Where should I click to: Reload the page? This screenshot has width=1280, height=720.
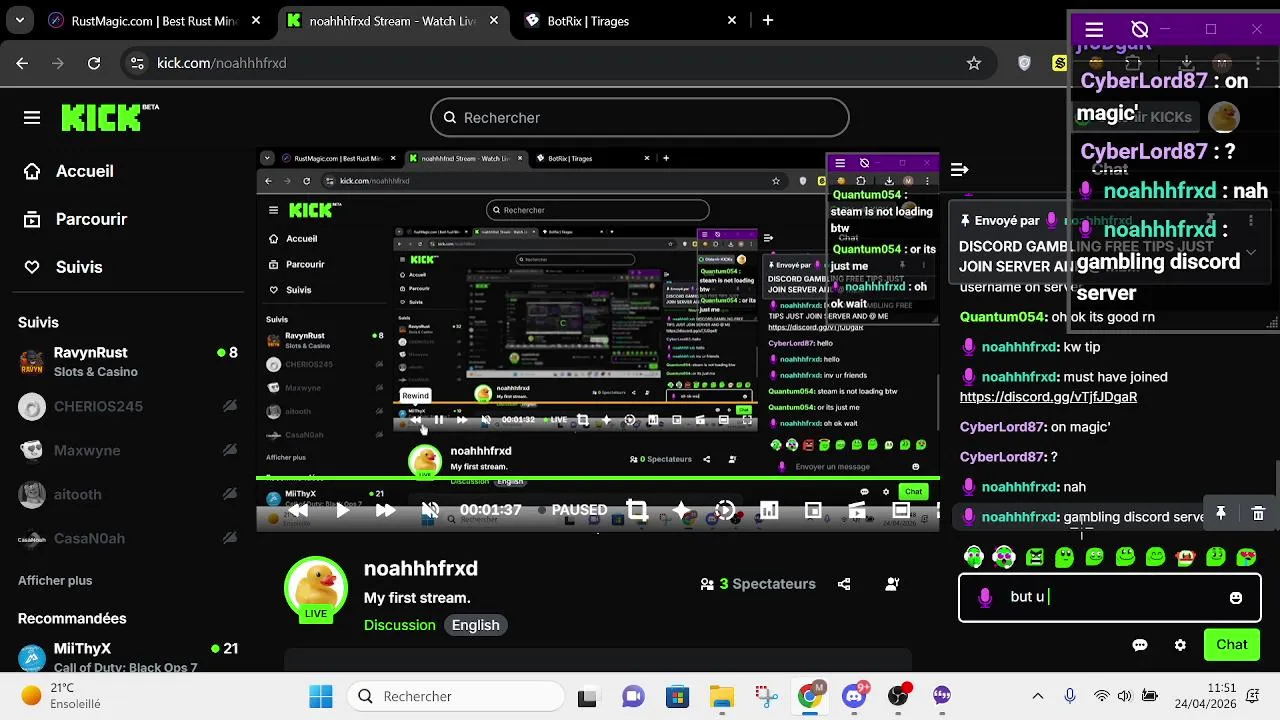94,63
